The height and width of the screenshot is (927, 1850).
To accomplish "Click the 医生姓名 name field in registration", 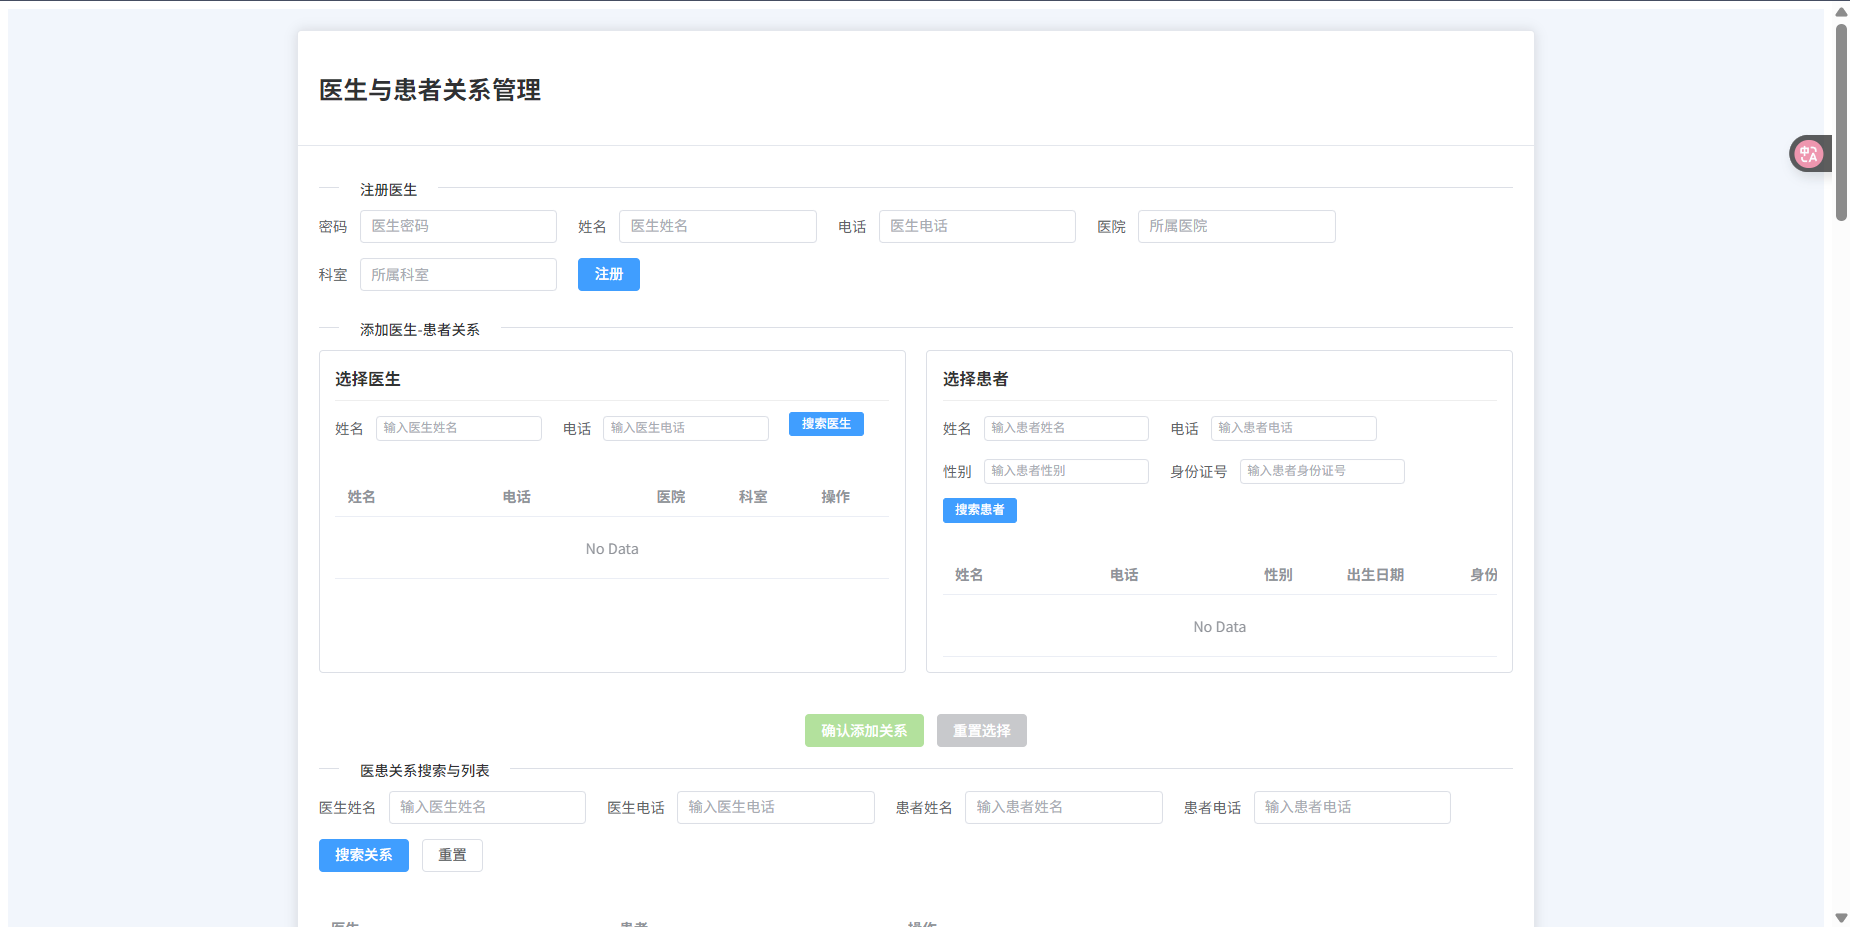I will tap(717, 226).
